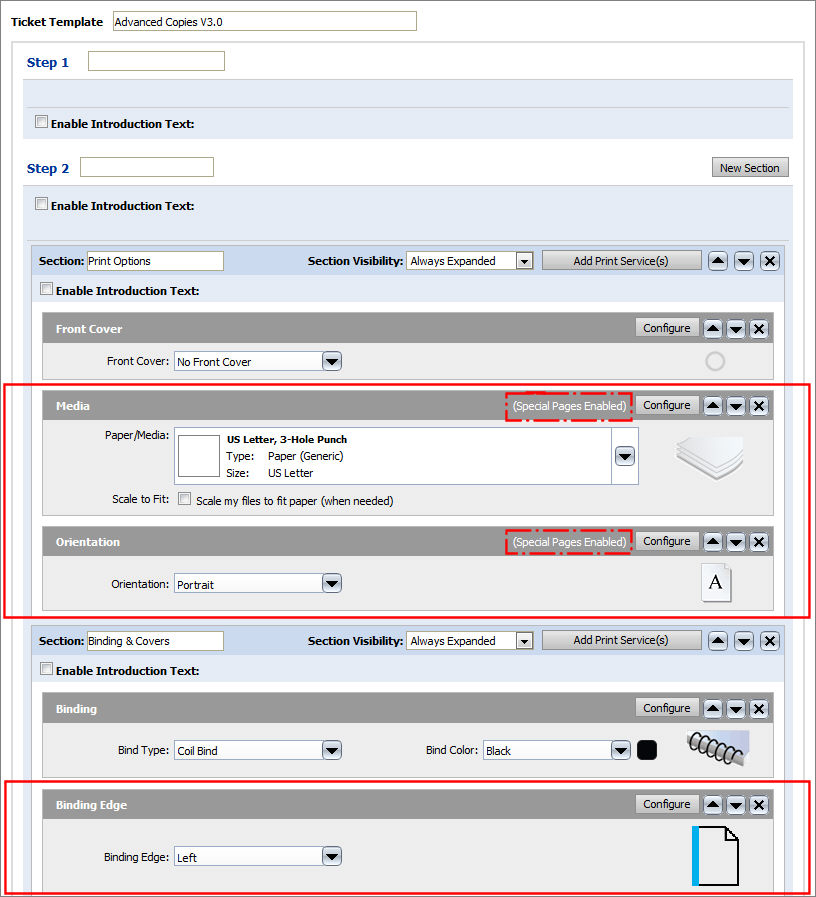Move the Media service down

pos(736,406)
